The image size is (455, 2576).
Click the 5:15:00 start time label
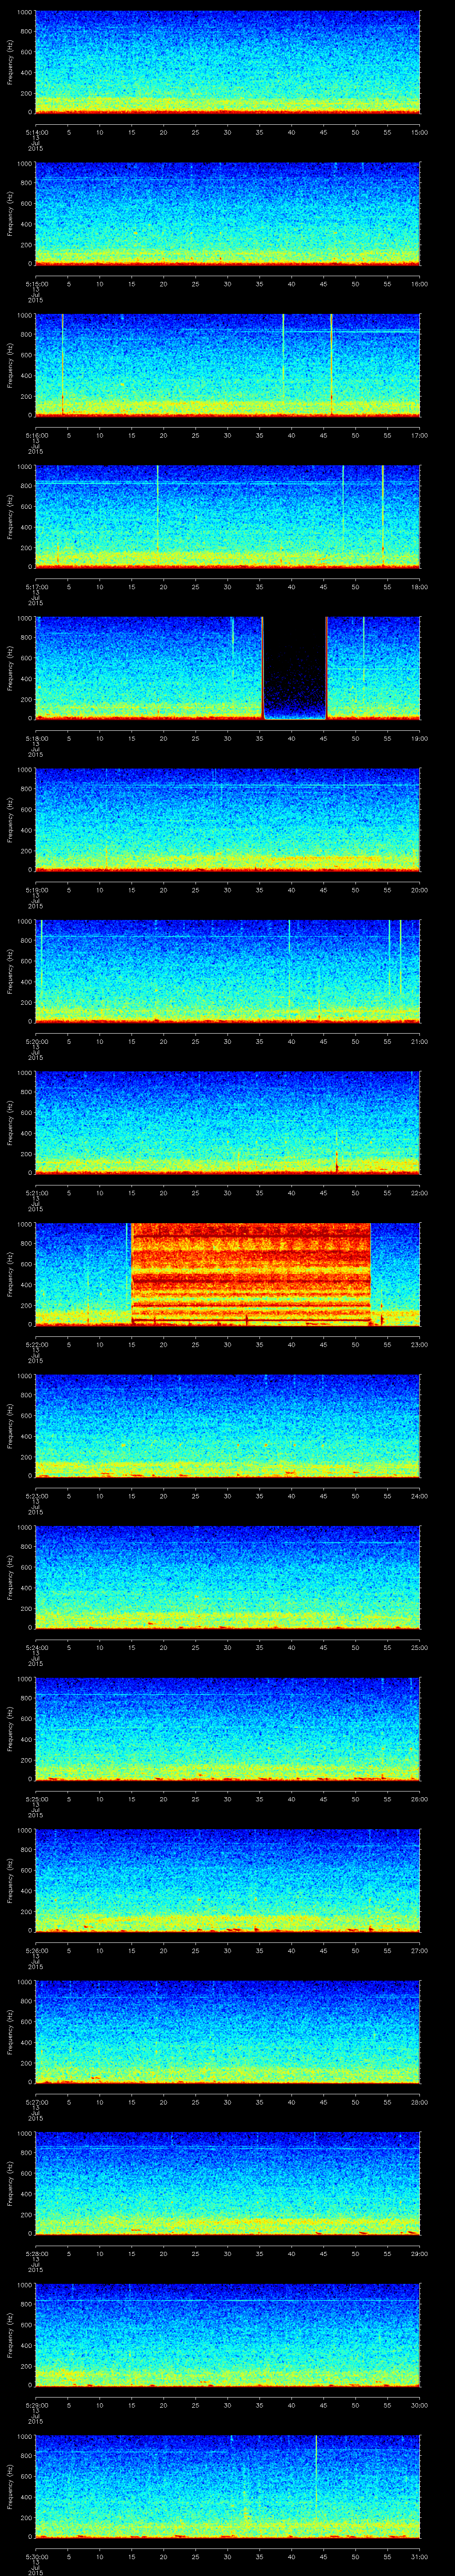pos(36,284)
